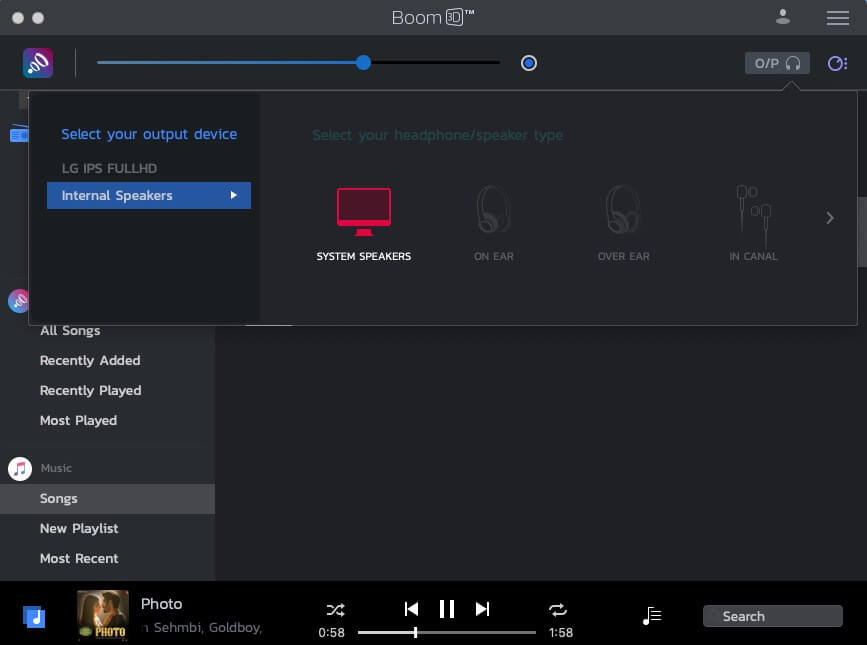
Task: Toggle the O/P output device button
Action: pos(777,63)
